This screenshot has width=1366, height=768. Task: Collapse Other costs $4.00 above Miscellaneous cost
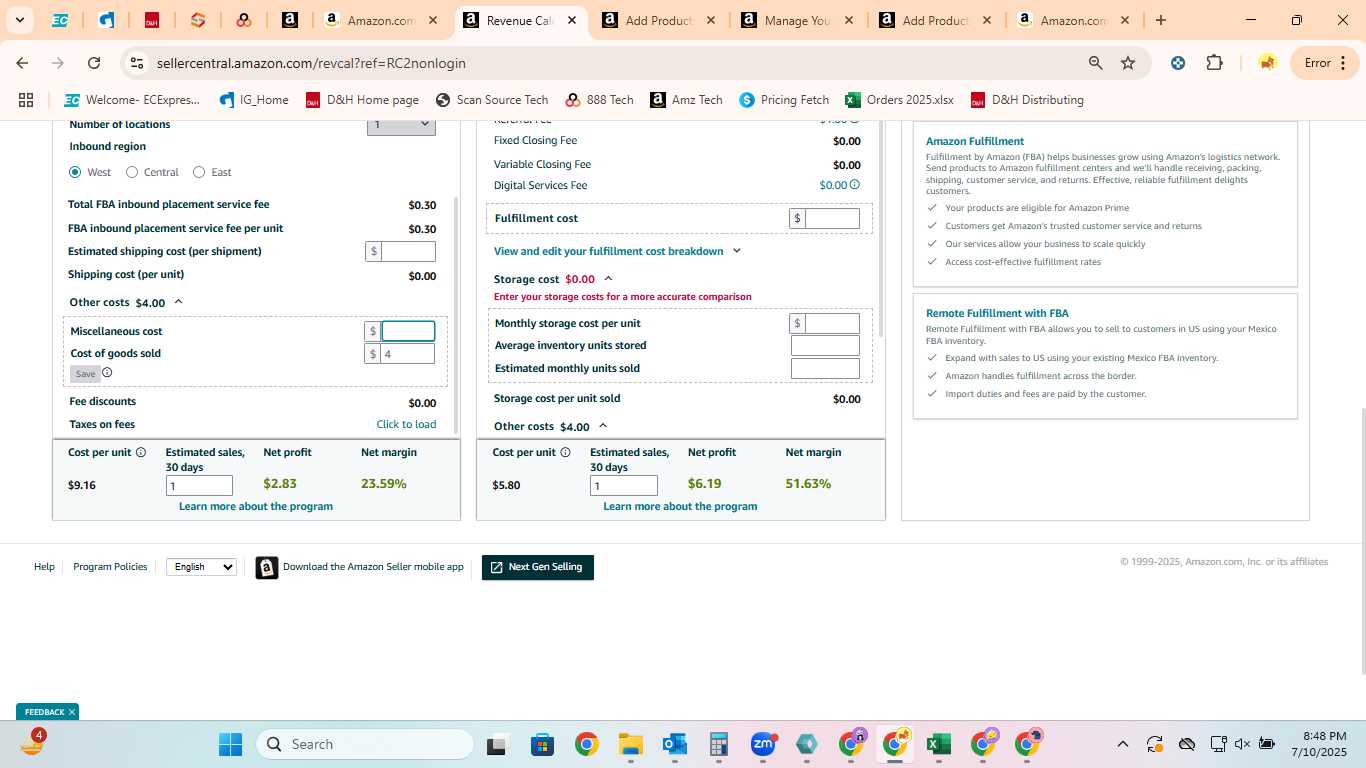click(x=179, y=302)
